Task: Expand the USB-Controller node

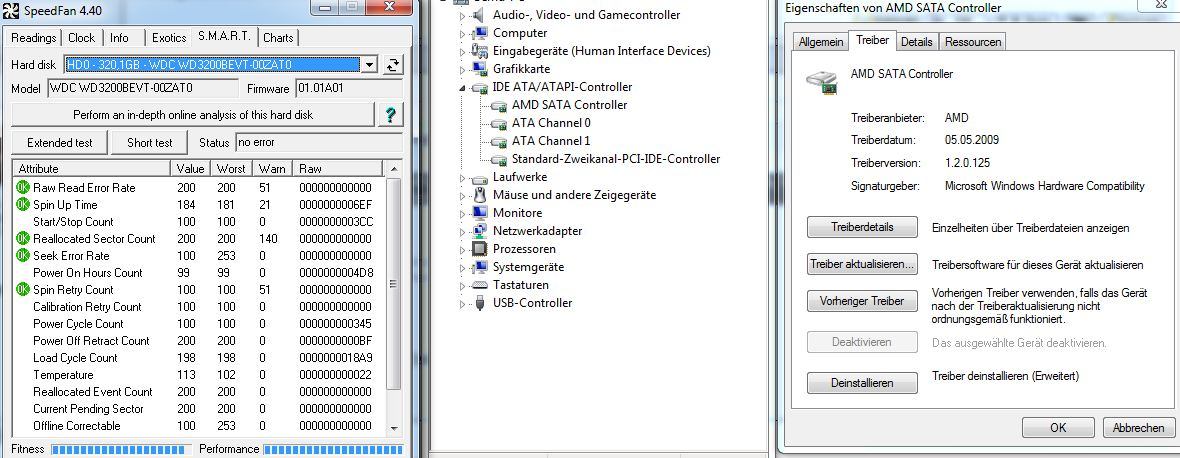Action: click(x=463, y=304)
